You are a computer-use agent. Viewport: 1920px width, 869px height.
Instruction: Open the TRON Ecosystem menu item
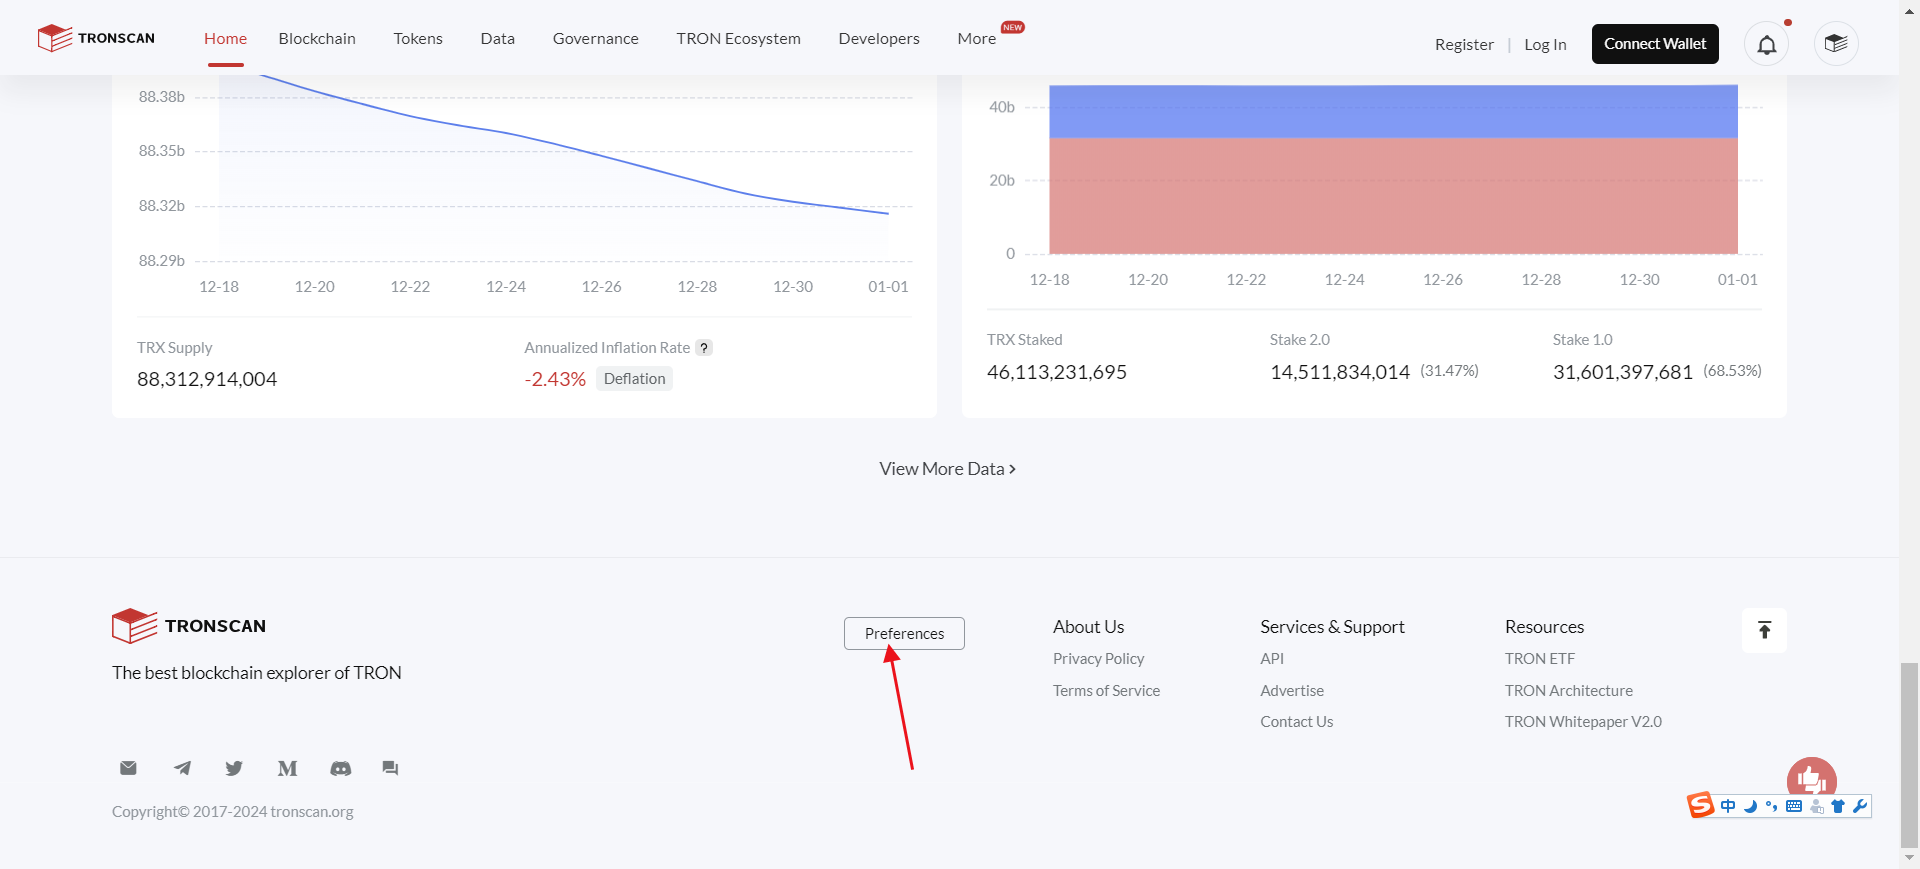tap(738, 38)
